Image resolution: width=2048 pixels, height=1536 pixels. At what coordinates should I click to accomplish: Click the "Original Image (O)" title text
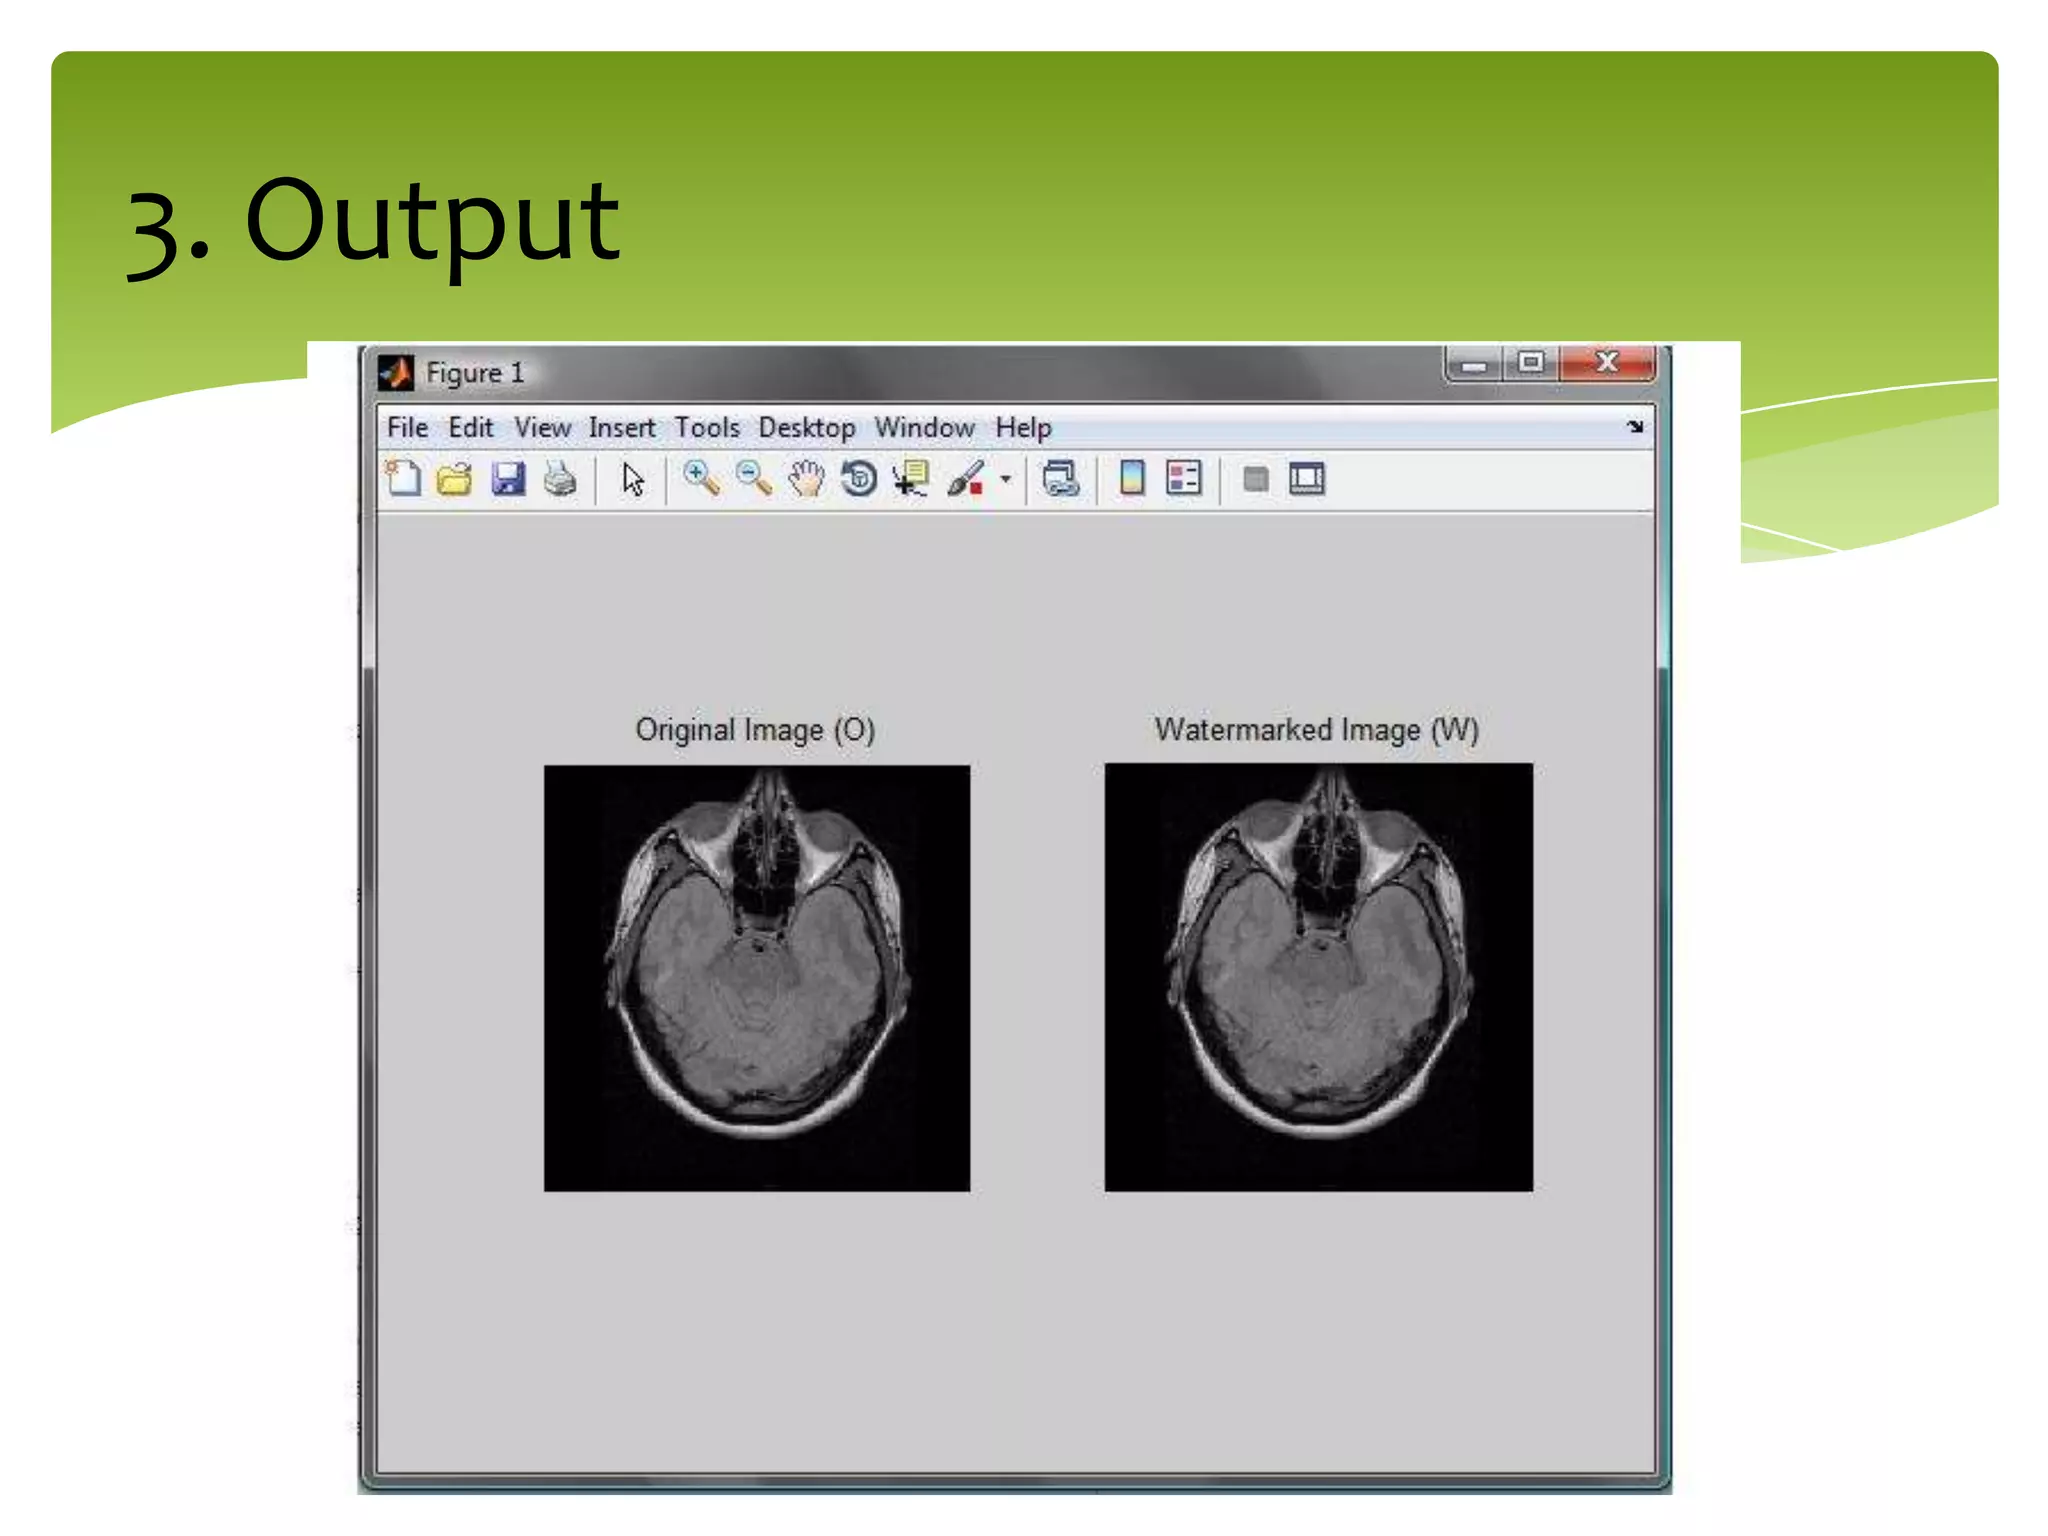755,730
